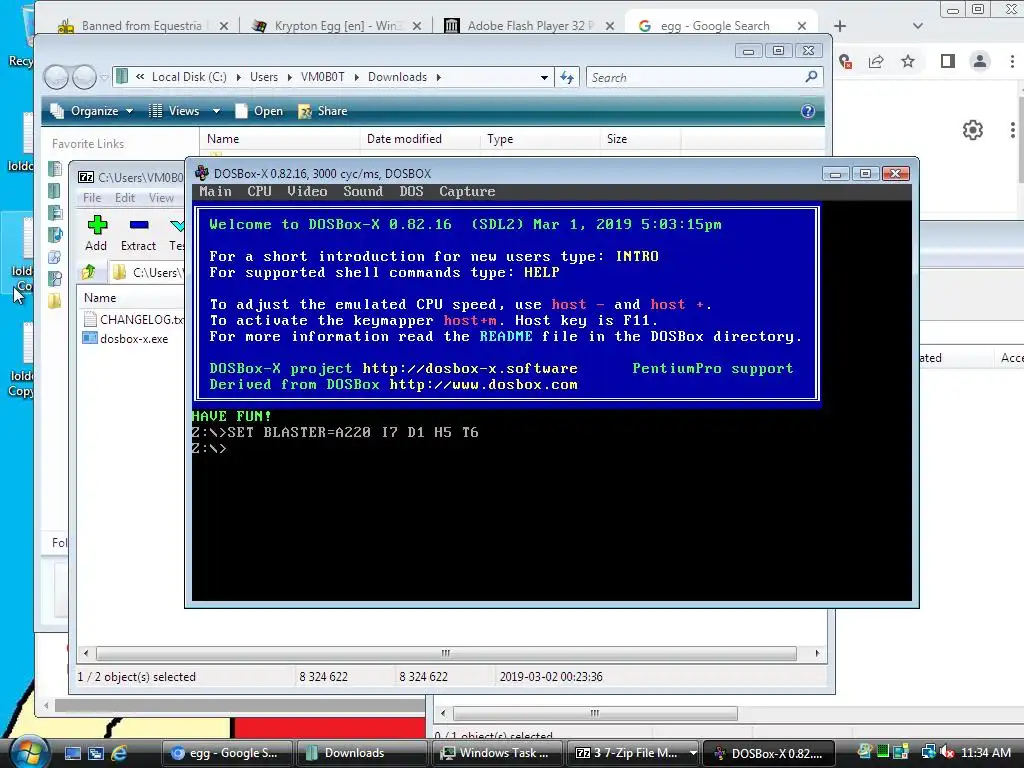Click the Explorer Back button
The image size is (1024, 768).
click(x=56, y=77)
